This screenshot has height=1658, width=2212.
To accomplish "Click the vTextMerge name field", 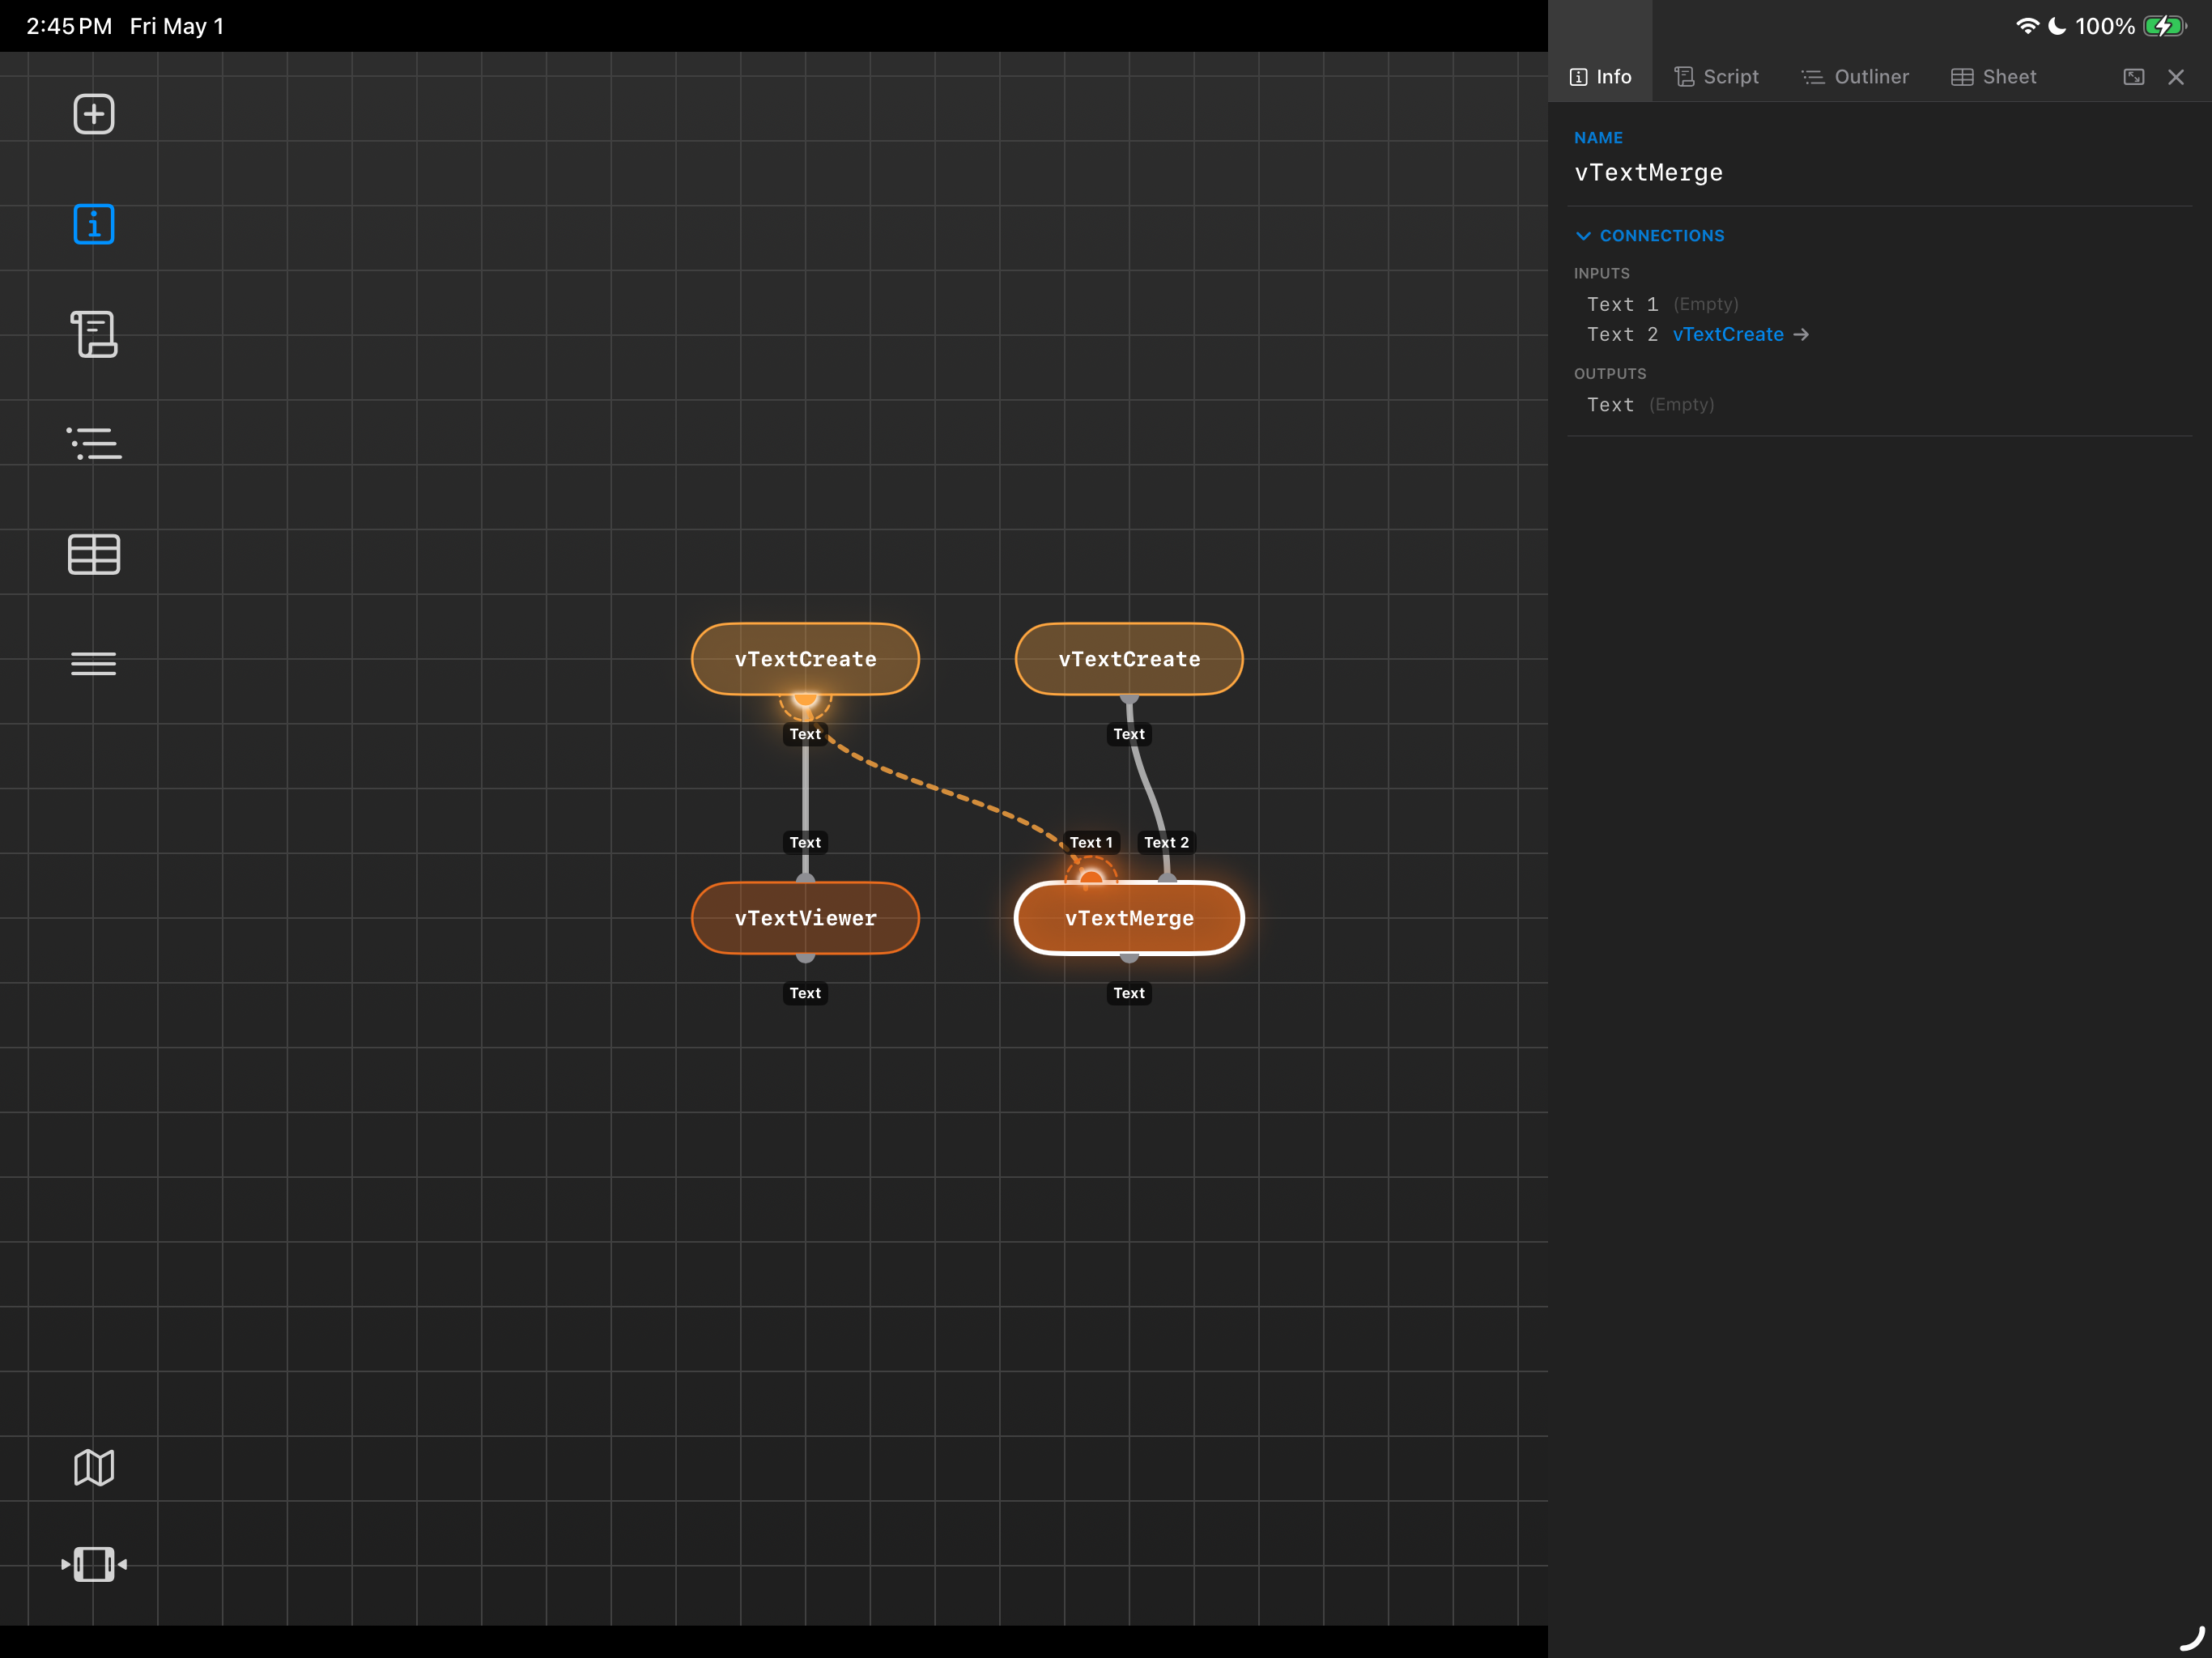I will [x=1649, y=173].
